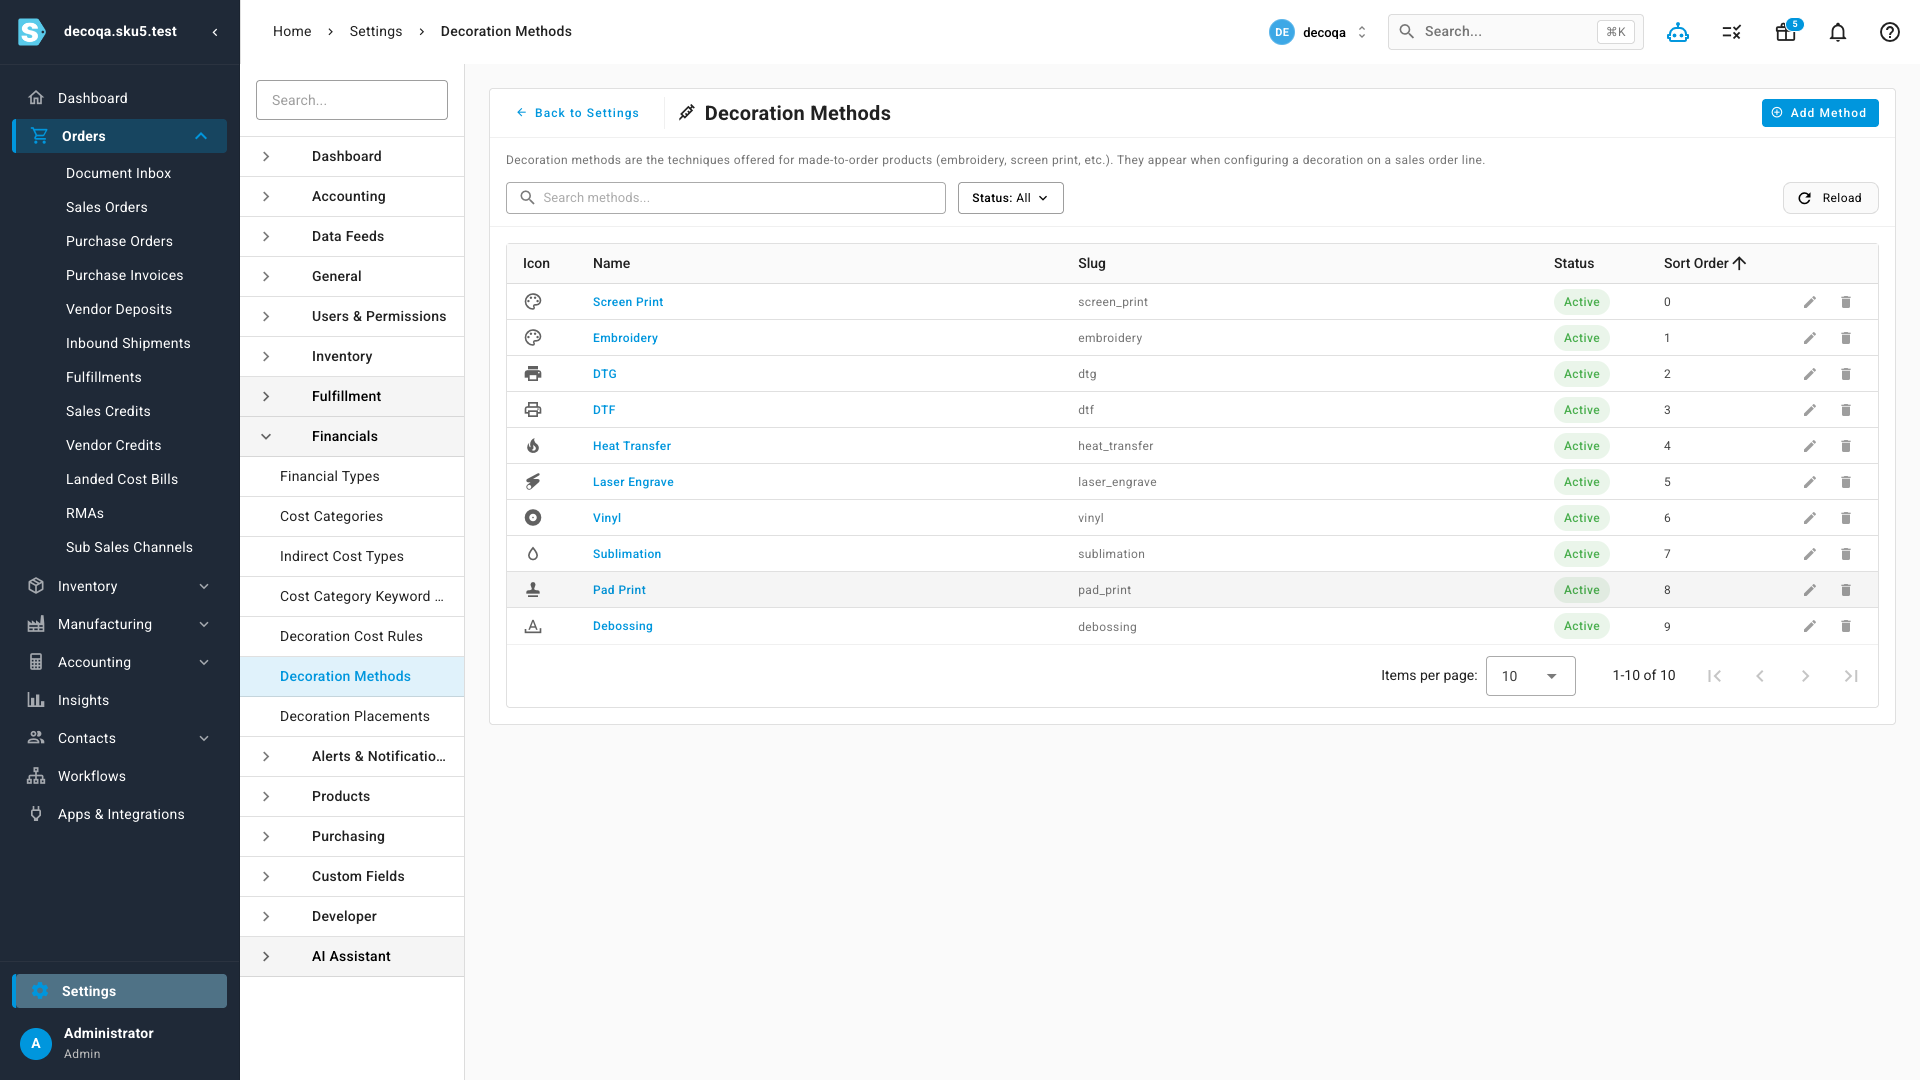Click the Vinyl disc icon

point(533,518)
